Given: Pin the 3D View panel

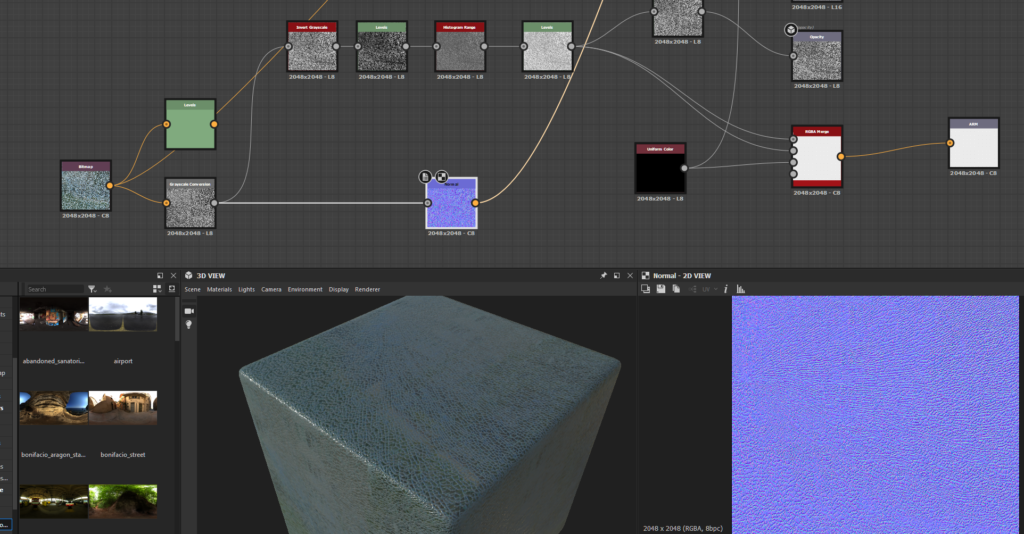Looking at the screenshot, I should 603,275.
